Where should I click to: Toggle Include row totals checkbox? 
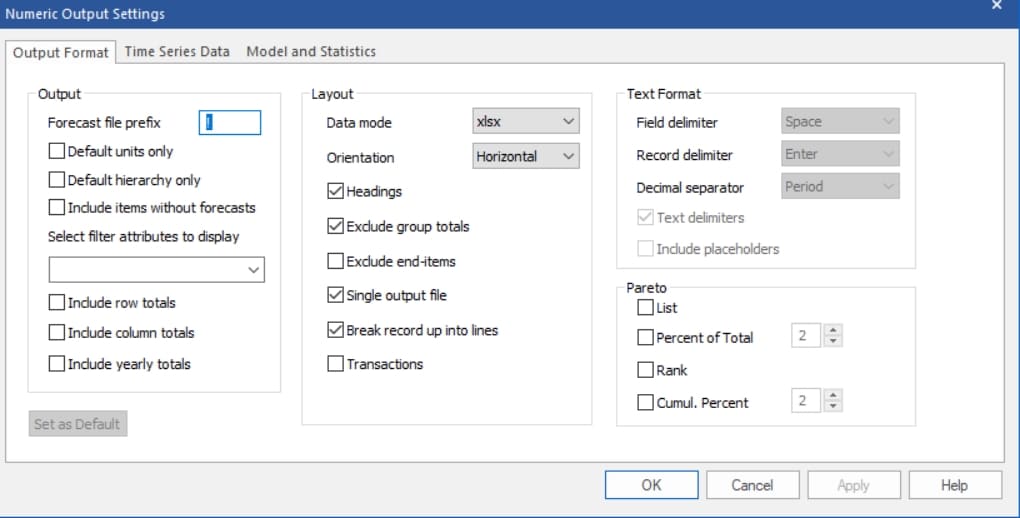[x=57, y=302]
